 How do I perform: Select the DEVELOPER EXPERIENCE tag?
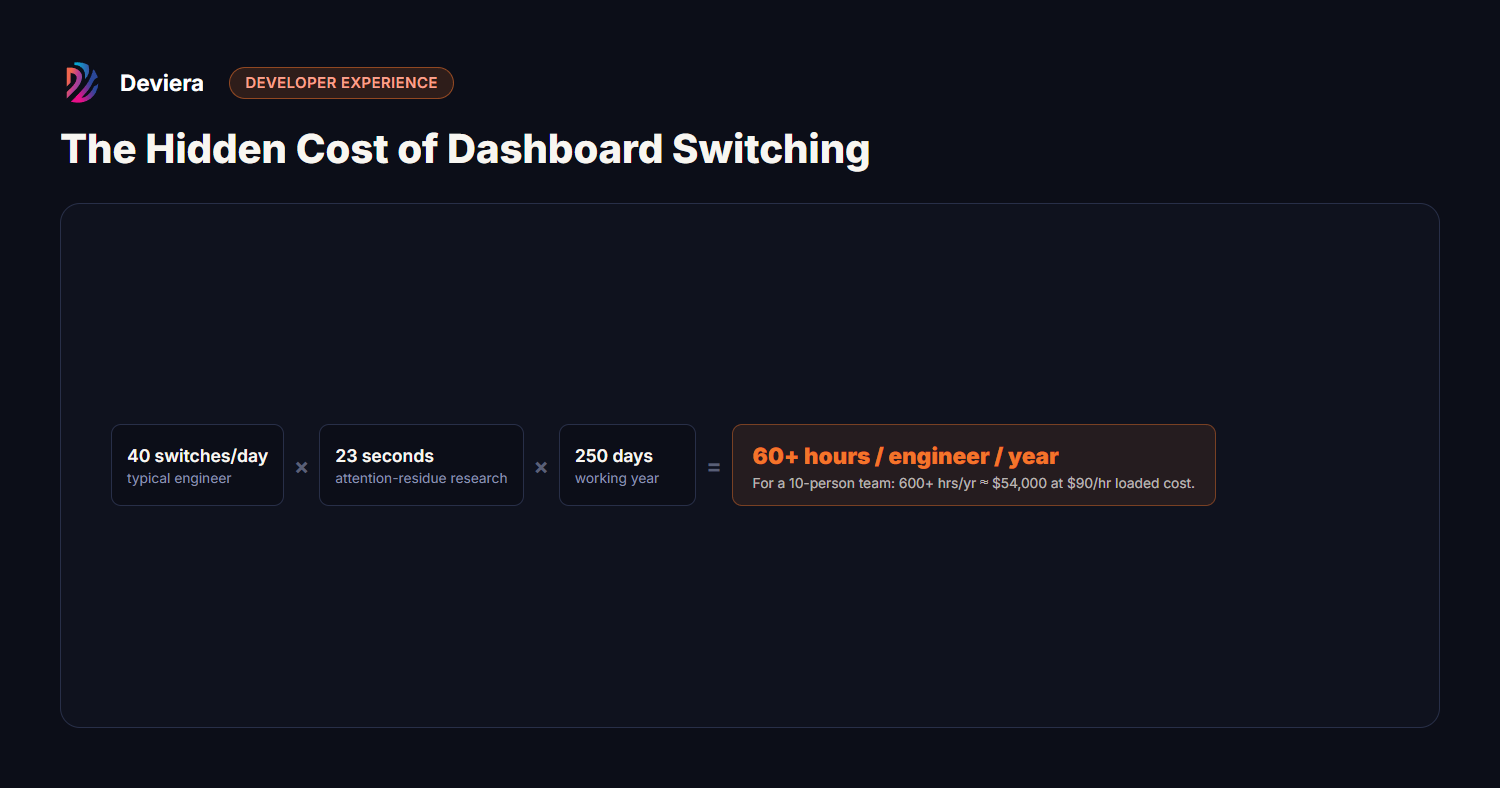(x=341, y=83)
